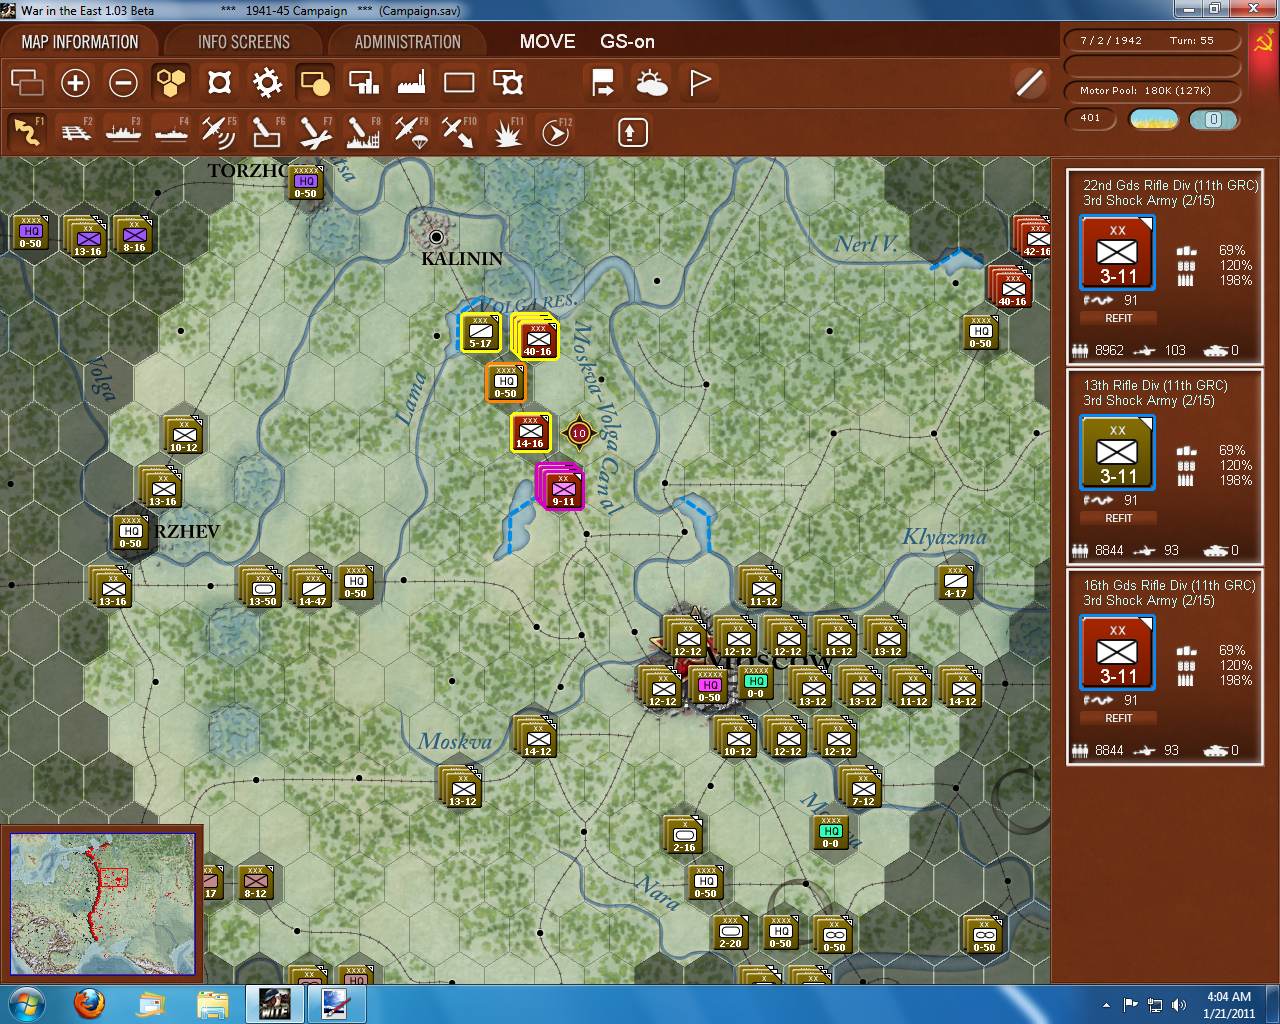
Task: Select the F5 air recon mode
Action: 219,131
